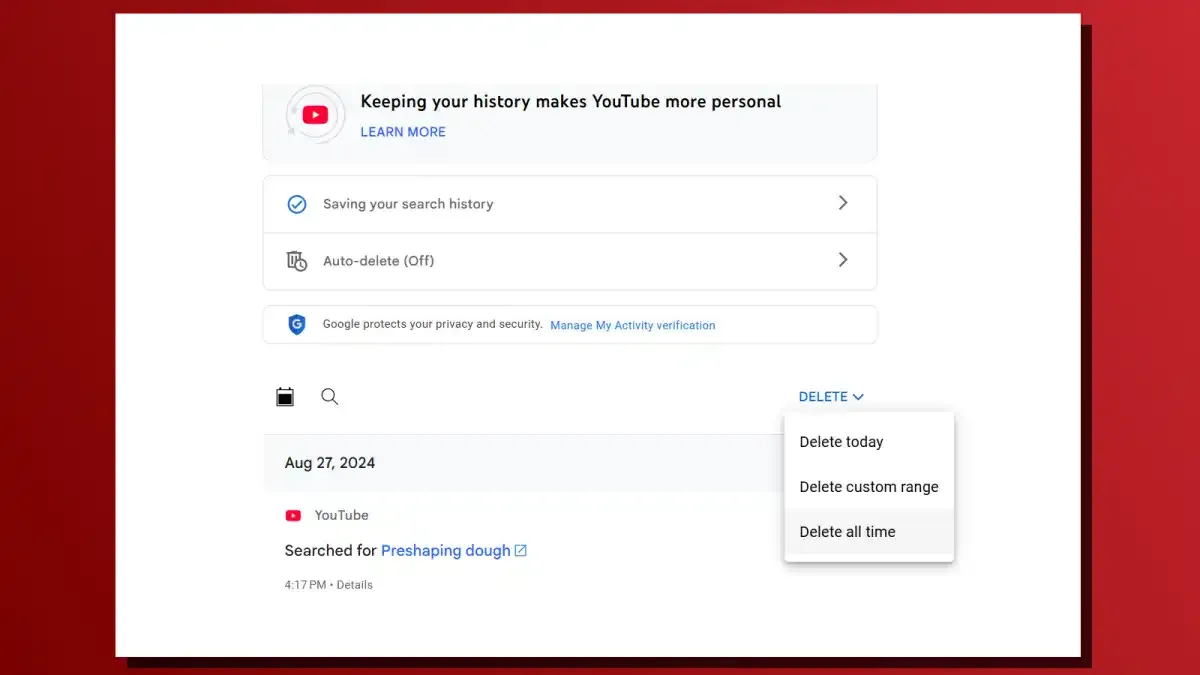1200x675 pixels.
Task: Click the Auto-delete (Off) label text
Action: point(378,261)
